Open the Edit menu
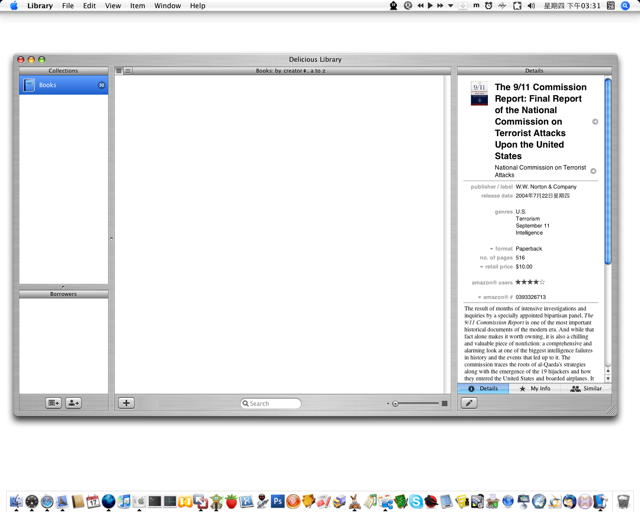This screenshot has width=640, height=512. point(89,6)
